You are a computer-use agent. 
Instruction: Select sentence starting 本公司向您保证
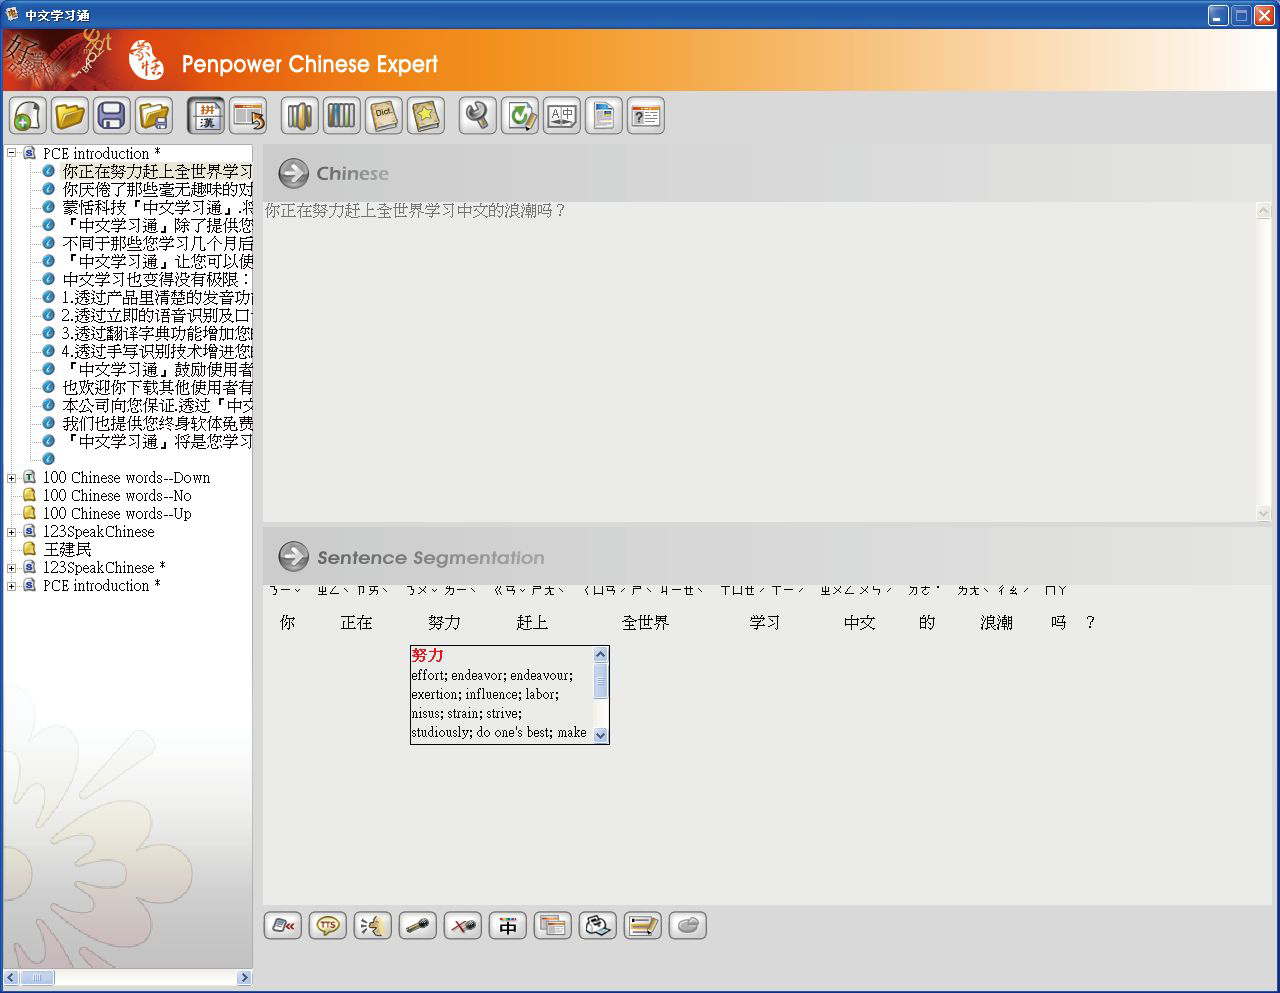tap(157, 405)
